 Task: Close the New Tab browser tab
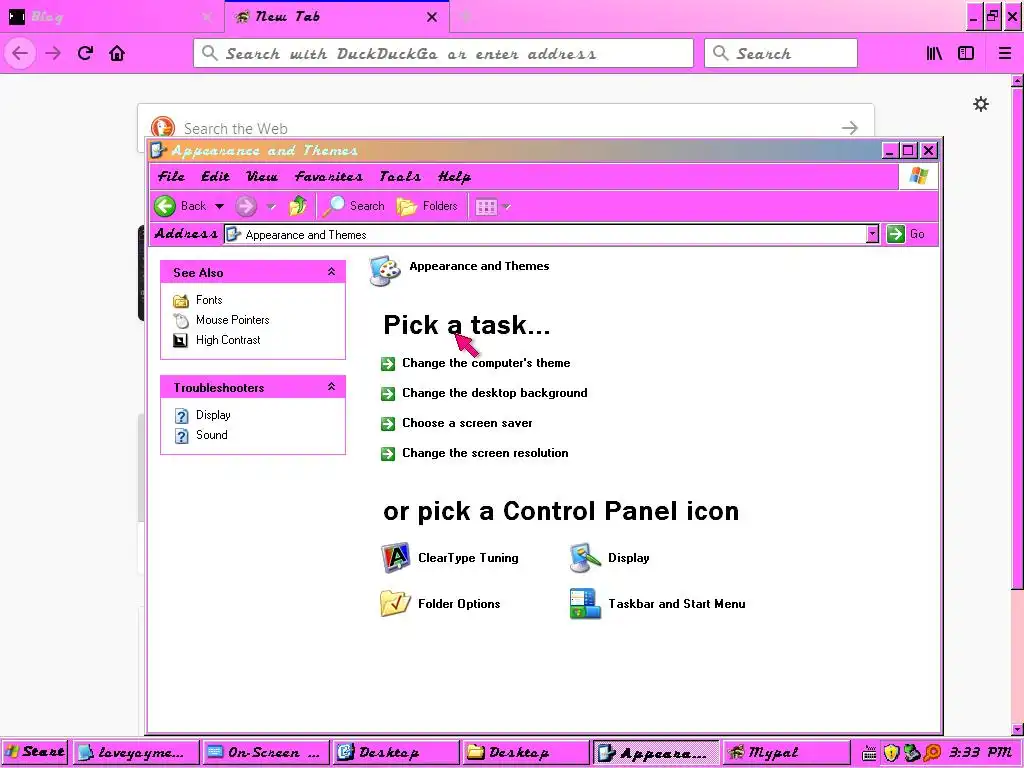coord(432,18)
